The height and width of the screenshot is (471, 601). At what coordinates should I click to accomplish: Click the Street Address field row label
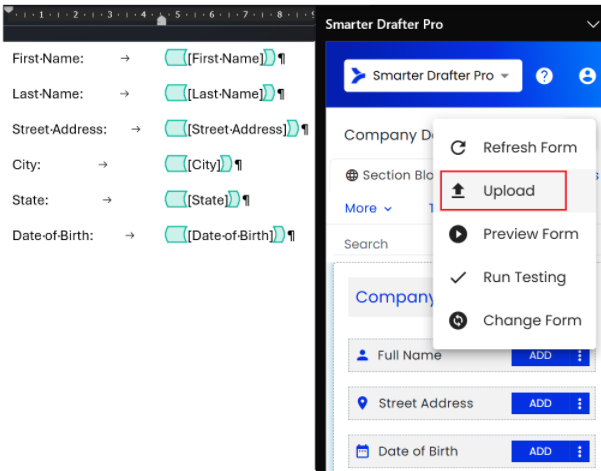tap(426, 403)
